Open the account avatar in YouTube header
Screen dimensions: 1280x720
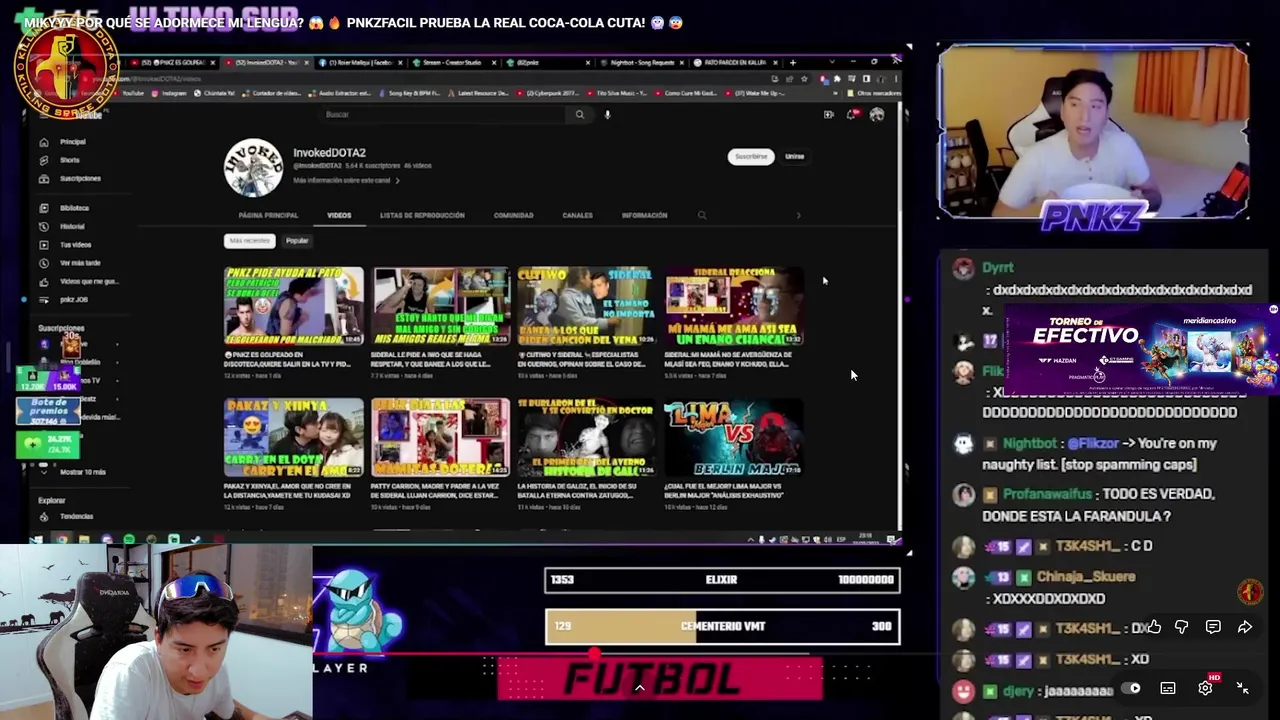pos(877,115)
